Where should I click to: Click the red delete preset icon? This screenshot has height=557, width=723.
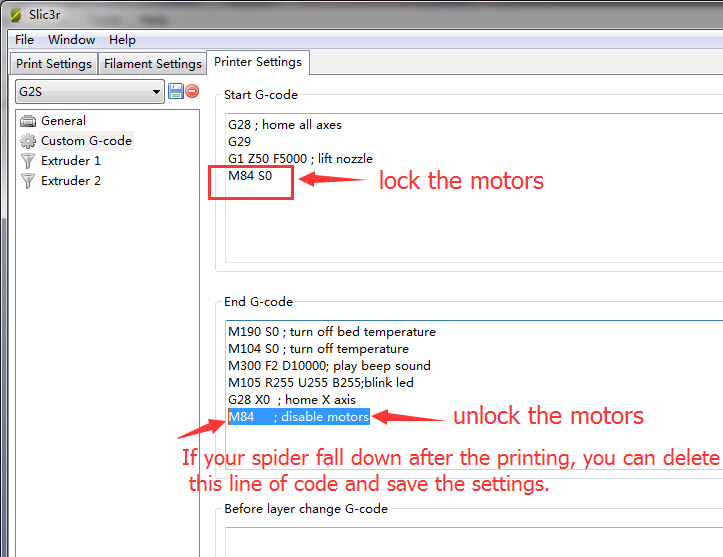point(192,91)
